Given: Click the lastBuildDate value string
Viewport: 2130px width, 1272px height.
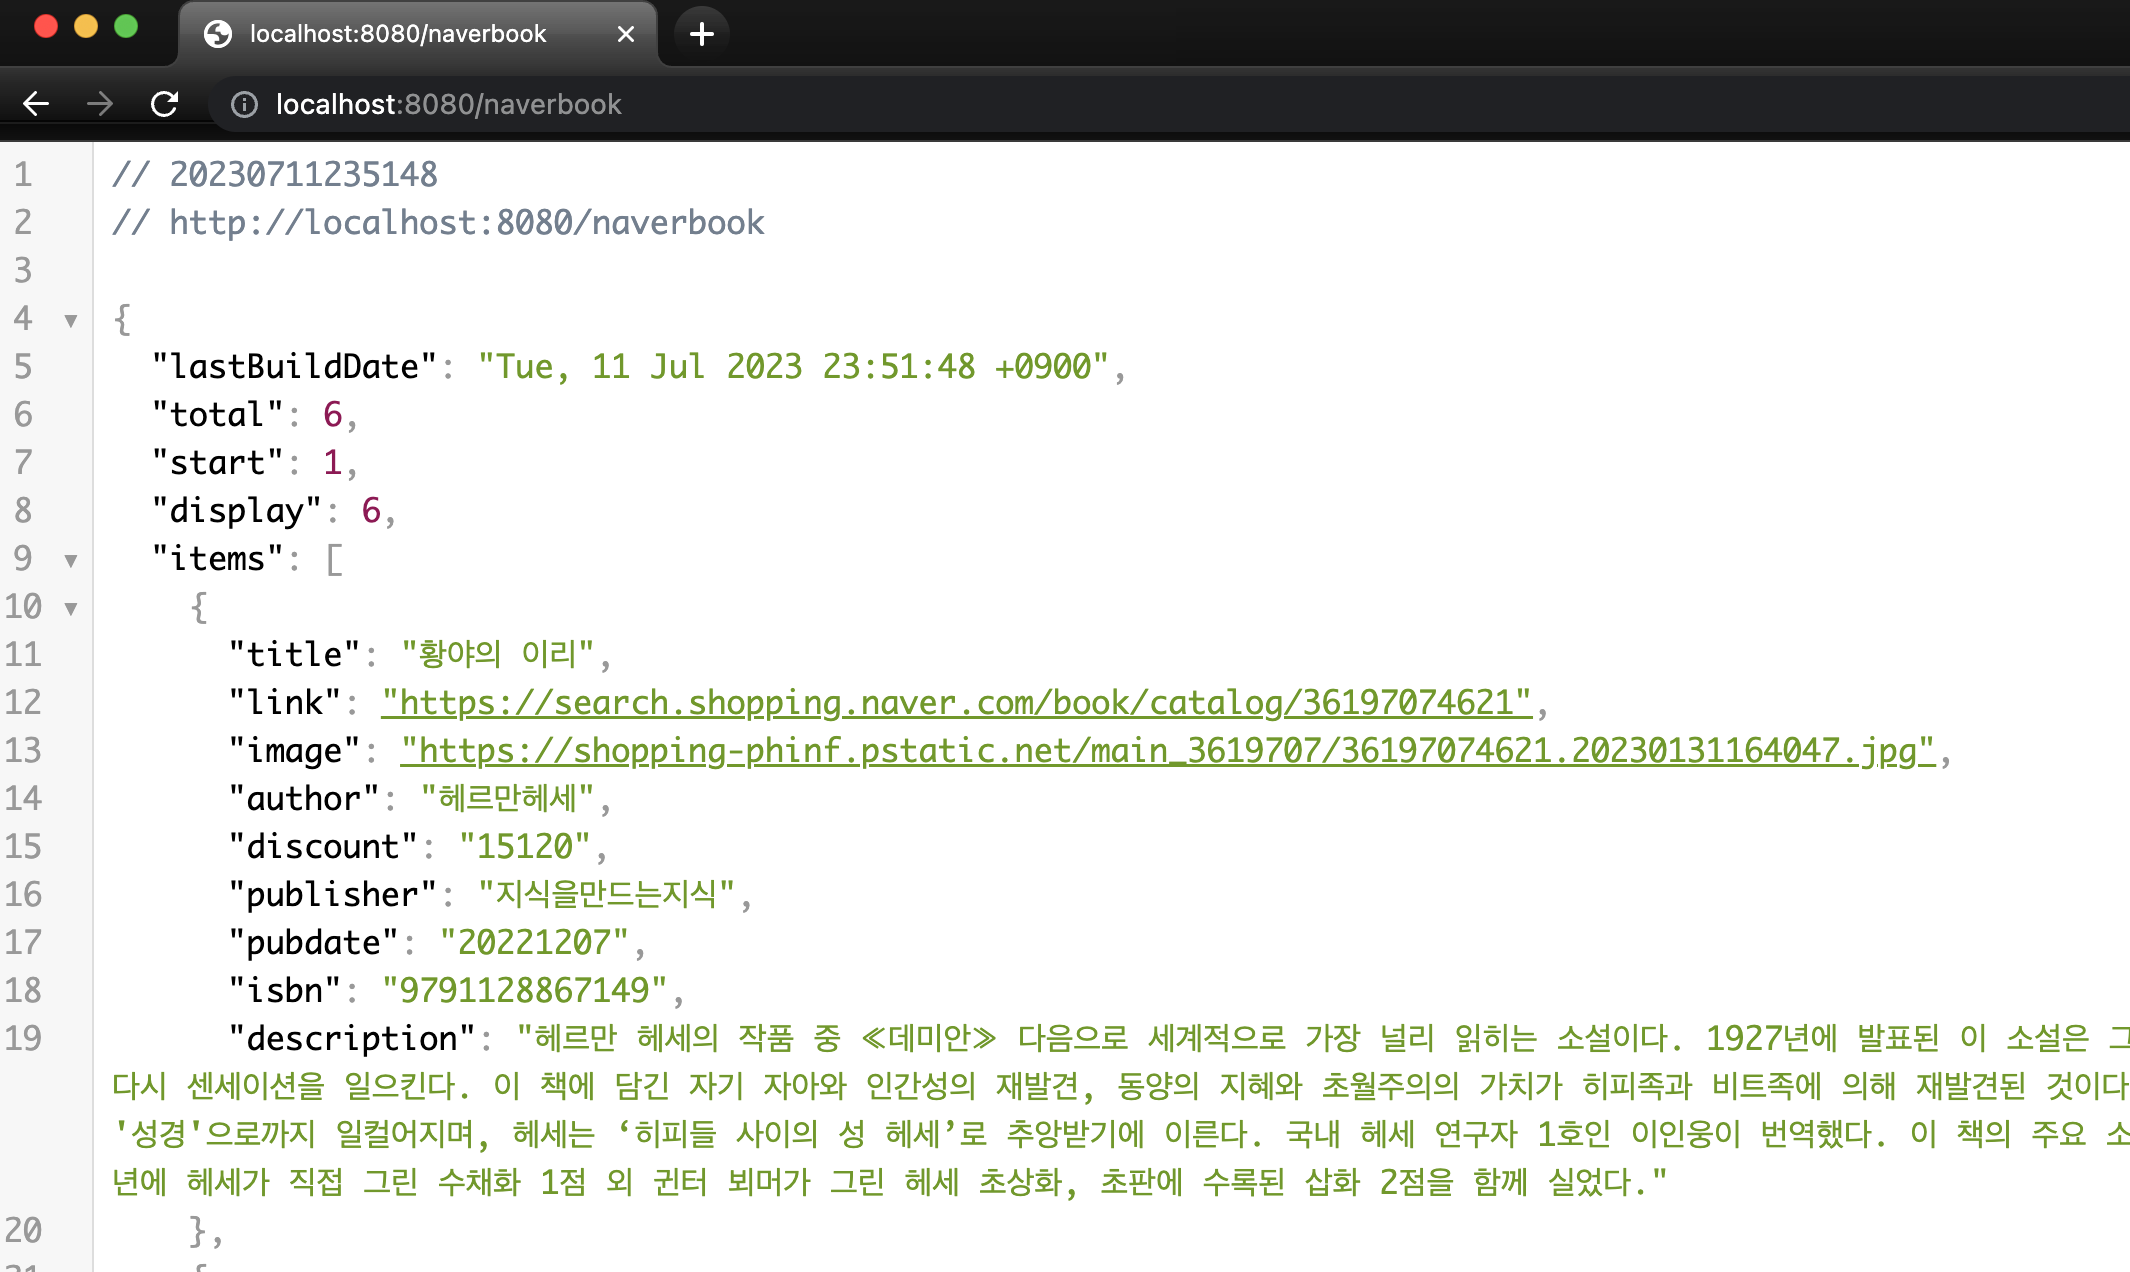Looking at the screenshot, I should coord(792,367).
